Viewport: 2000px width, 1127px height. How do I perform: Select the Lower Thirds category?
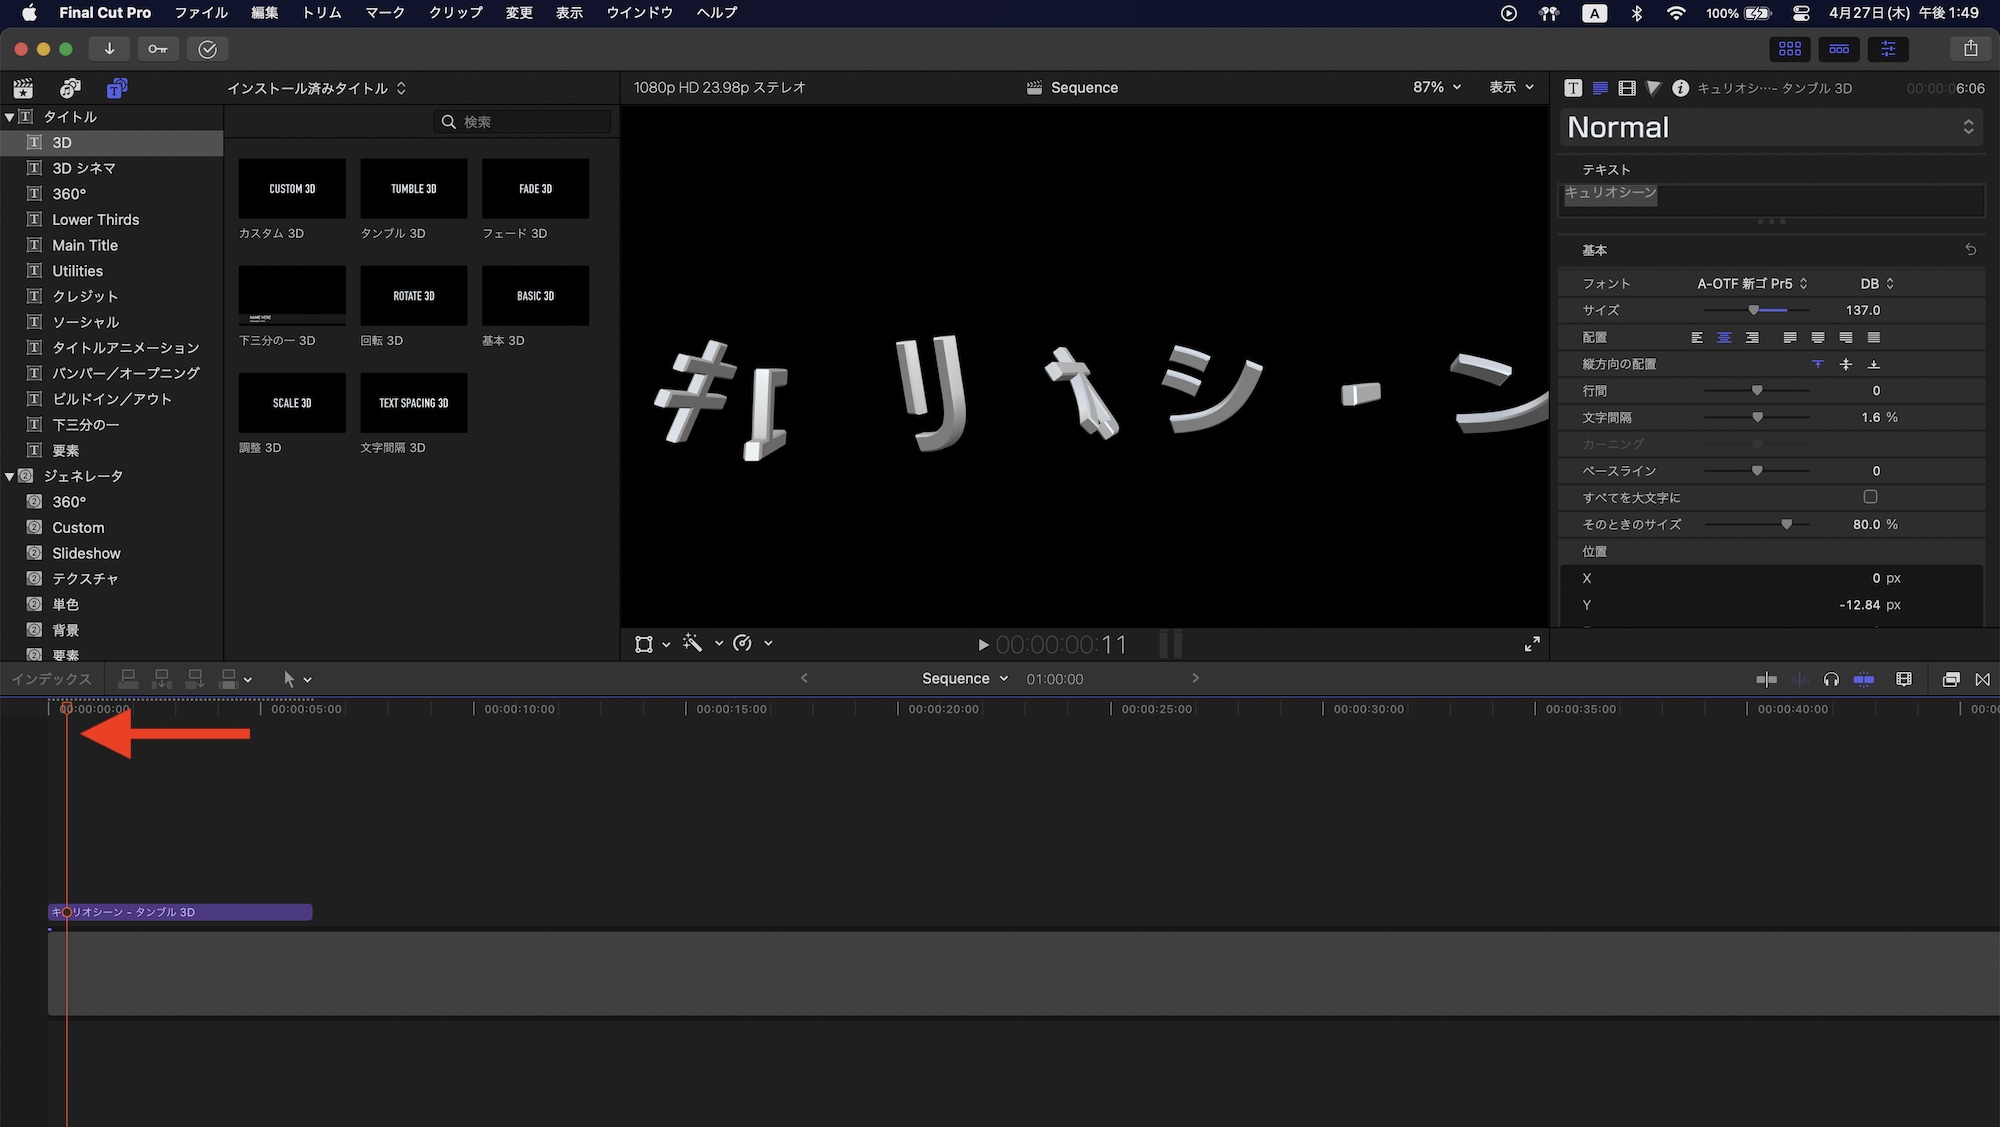[95, 219]
